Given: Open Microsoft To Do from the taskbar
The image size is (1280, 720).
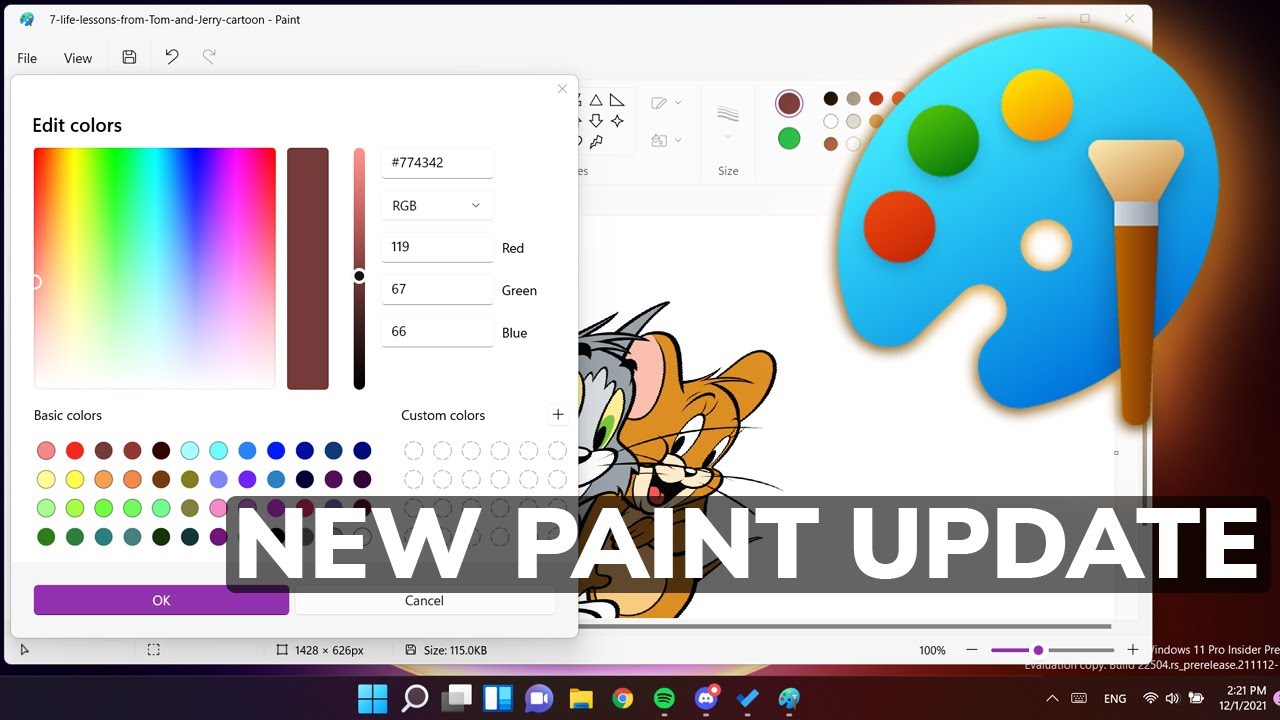Looking at the screenshot, I should (748, 698).
